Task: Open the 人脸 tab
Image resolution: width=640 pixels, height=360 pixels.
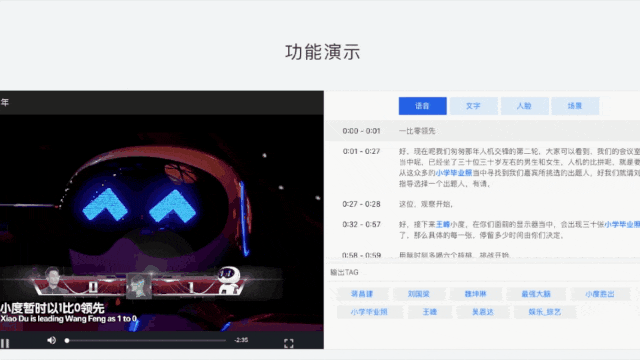Action: (x=524, y=106)
